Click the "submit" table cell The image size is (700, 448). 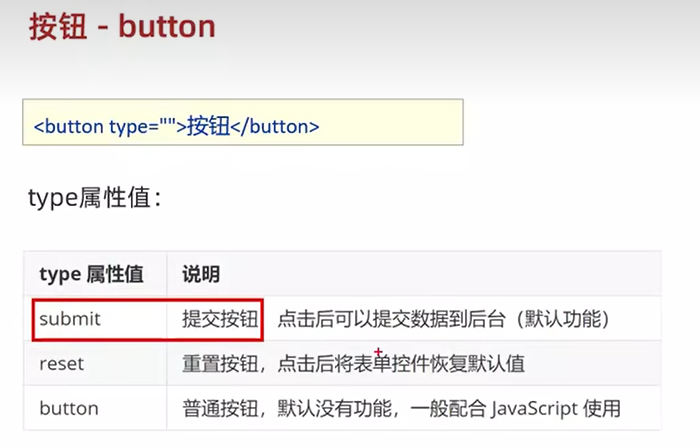tap(70, 319)
